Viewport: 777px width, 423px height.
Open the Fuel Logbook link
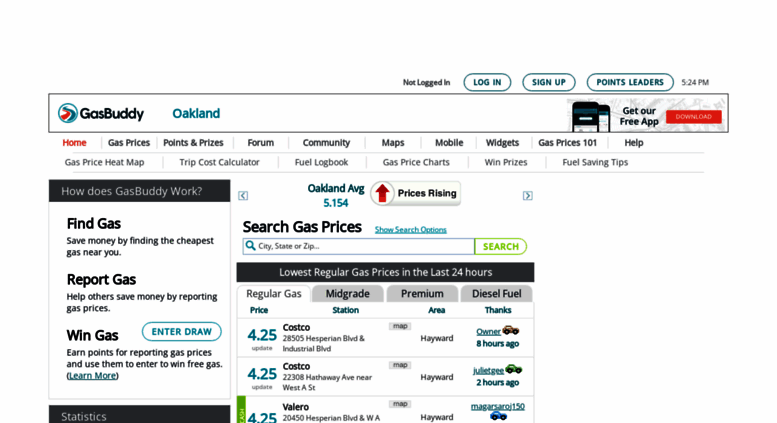(x=322, y=162)
